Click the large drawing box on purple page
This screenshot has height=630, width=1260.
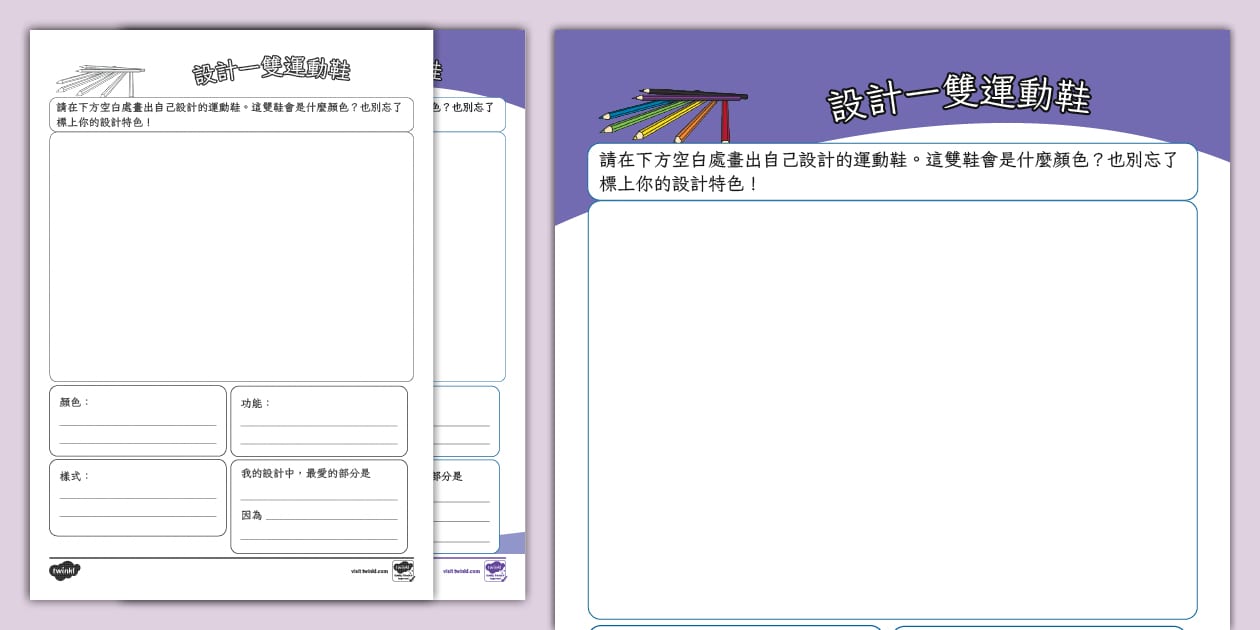892,409
